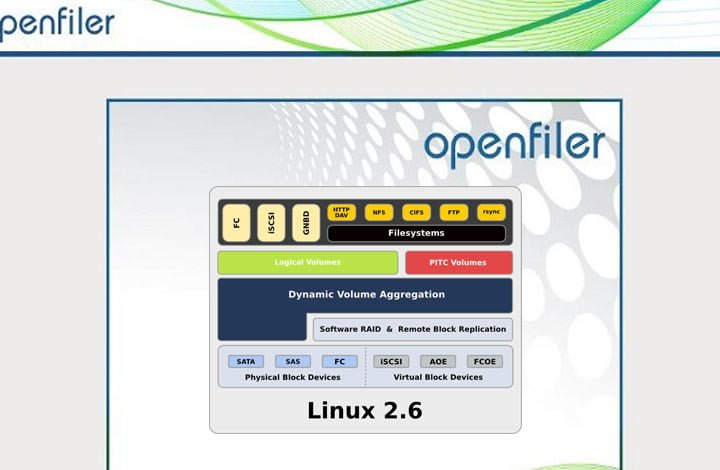Click the vertical GNBD protocol block
Viewport: 720px width, 470px height.
(306, 223)
